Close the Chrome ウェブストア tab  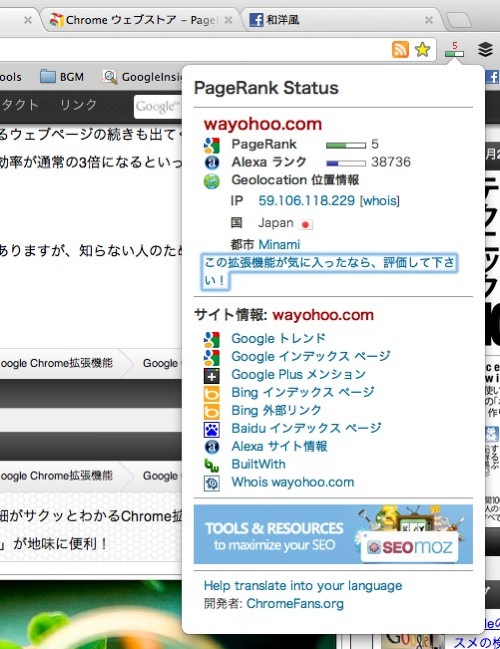(x=228, y=20)
